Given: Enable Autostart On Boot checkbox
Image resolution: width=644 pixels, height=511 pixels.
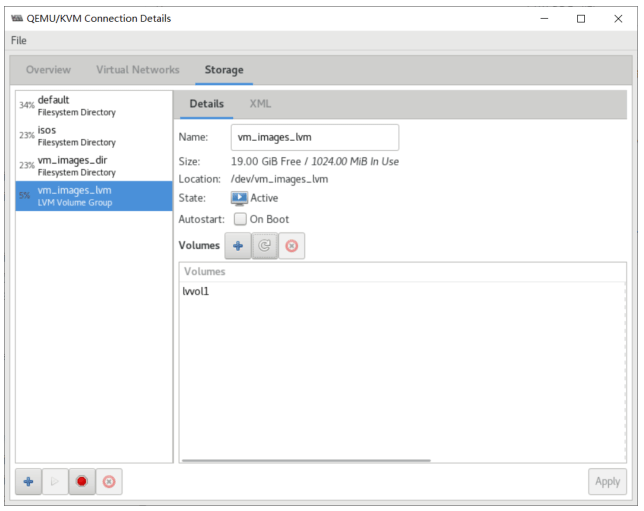Looking at the screenshot, I should coord(240,219).
